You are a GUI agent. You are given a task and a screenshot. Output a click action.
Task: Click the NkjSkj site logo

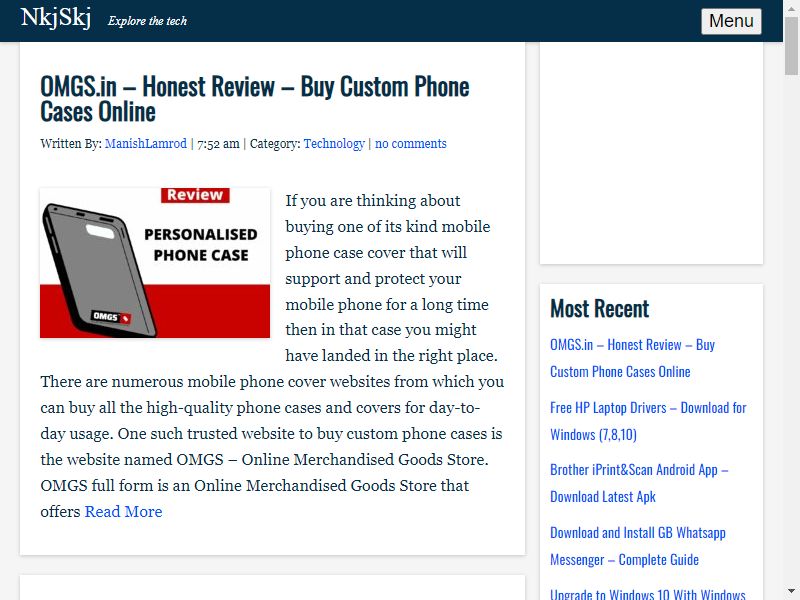56,18
